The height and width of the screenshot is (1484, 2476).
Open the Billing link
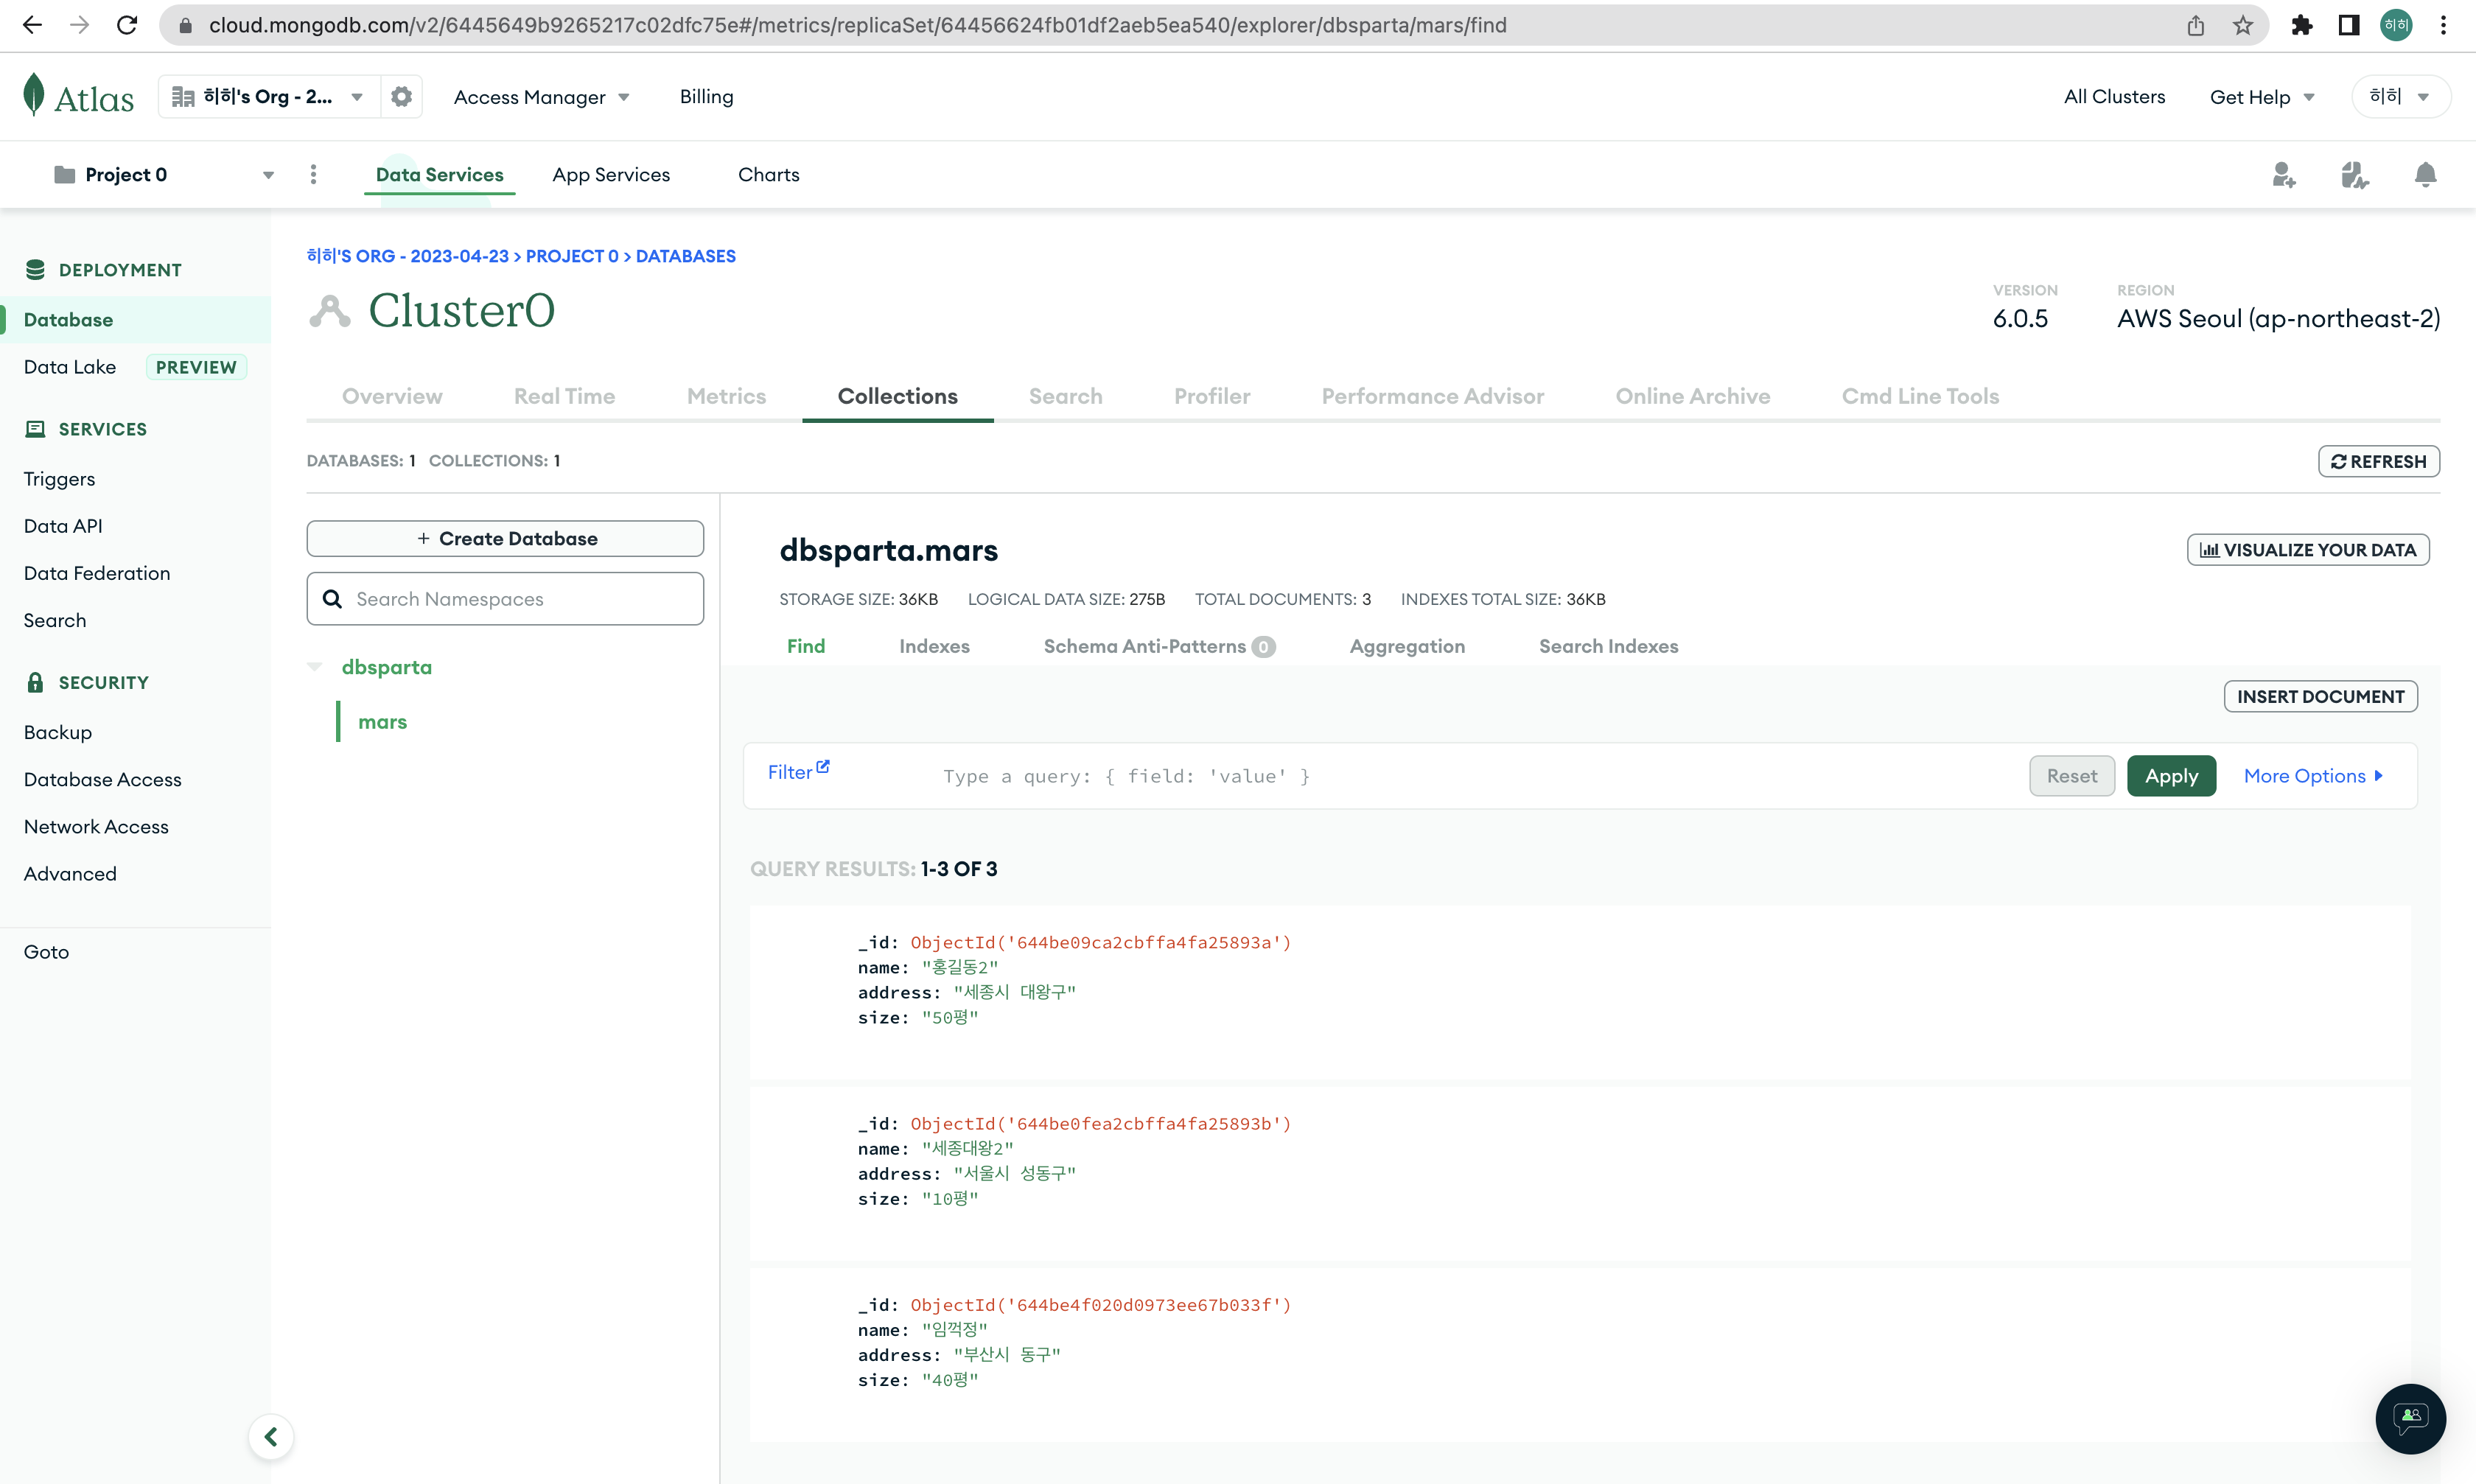tap(706, 96)
